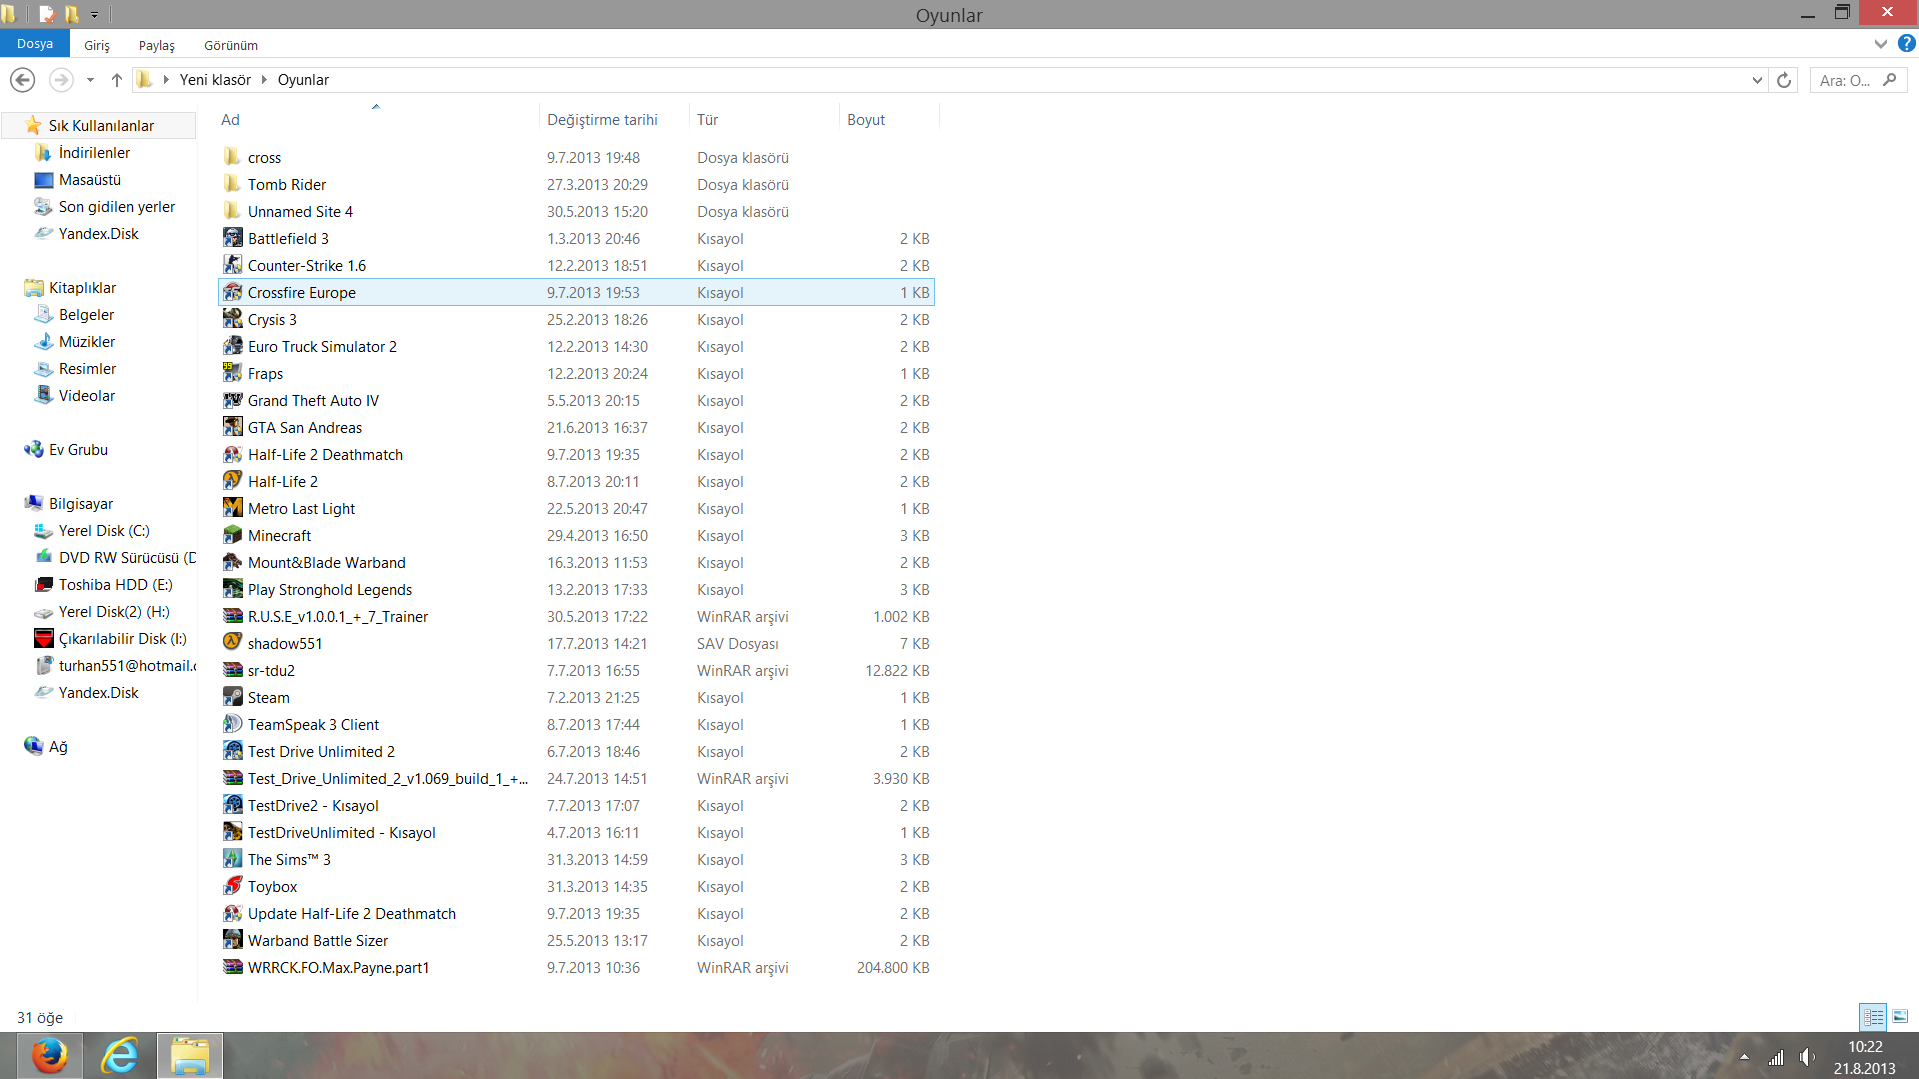Open Belgeler library in sidebar
This screenshot has height=1079, width=1919.
(86, 315)
